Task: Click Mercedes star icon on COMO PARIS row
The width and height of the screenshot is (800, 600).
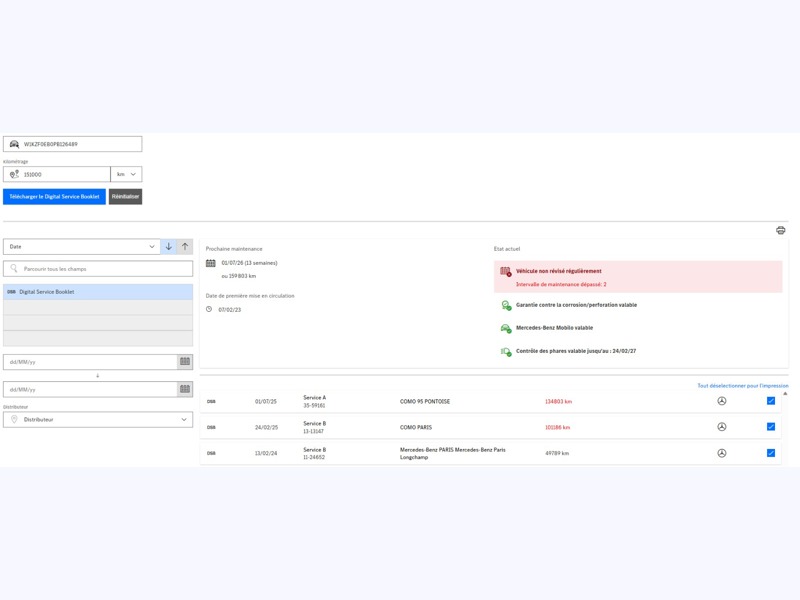Action: click(x=721, y=427)
